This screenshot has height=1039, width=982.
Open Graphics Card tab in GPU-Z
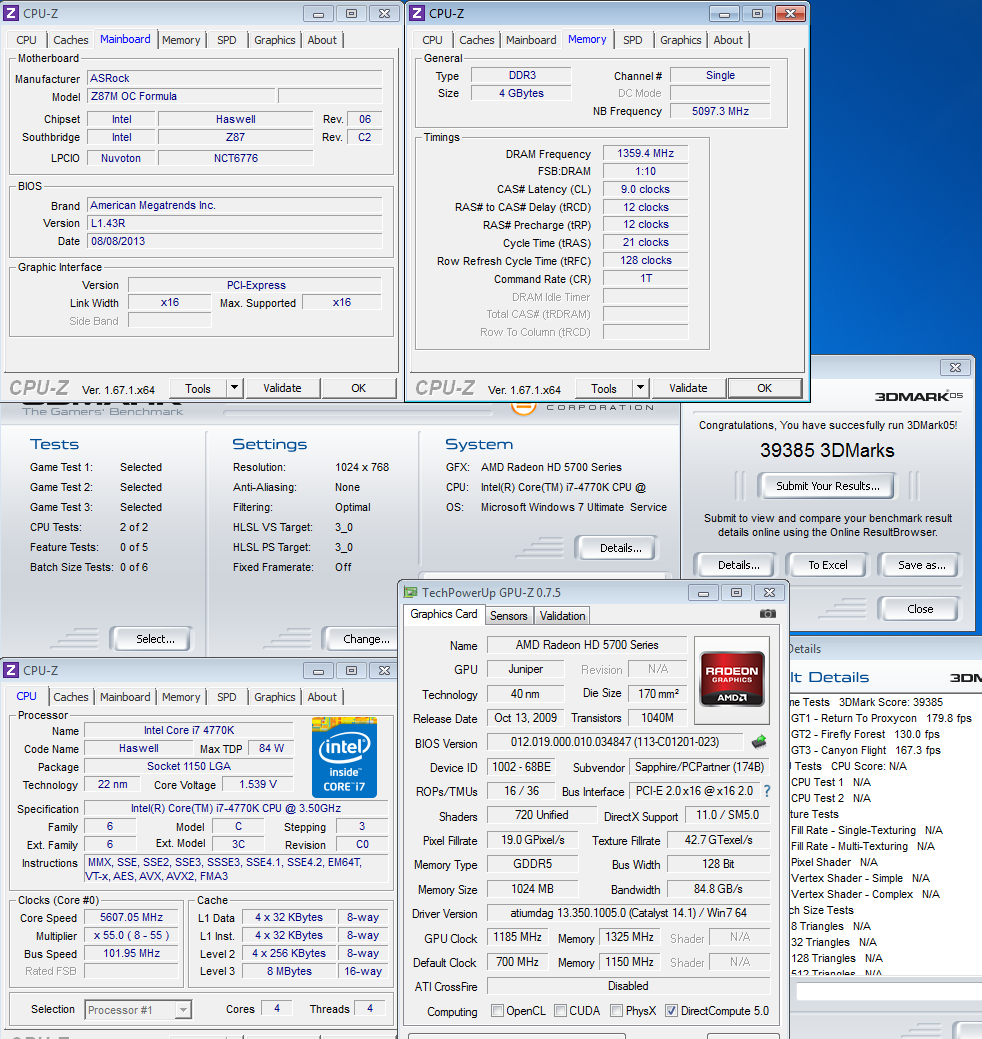[443, 614]
